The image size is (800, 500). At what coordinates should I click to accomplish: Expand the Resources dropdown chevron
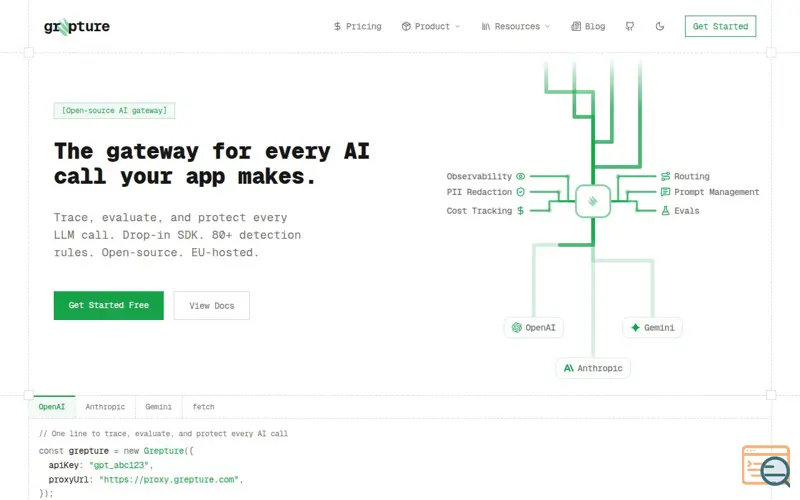click(547, 27)
